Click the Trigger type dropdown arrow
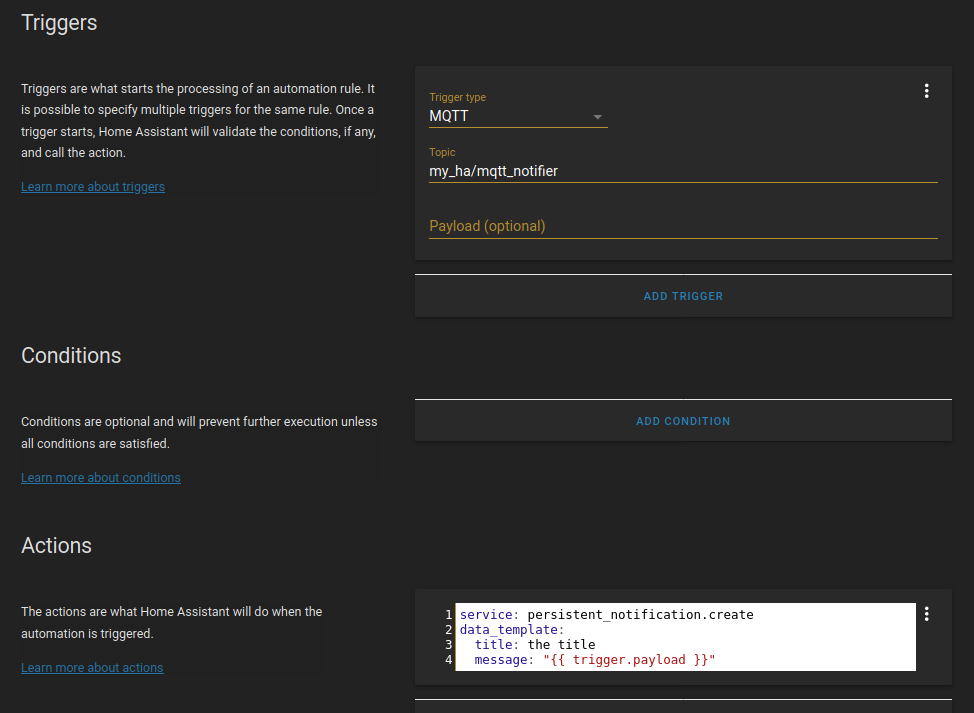Viewport: 974px width, 713px height. click(598, 117)
